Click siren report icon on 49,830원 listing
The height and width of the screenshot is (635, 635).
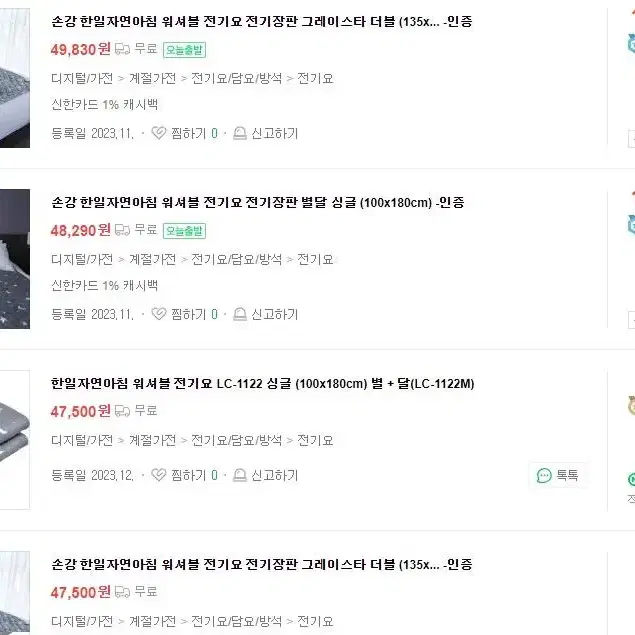240,133
